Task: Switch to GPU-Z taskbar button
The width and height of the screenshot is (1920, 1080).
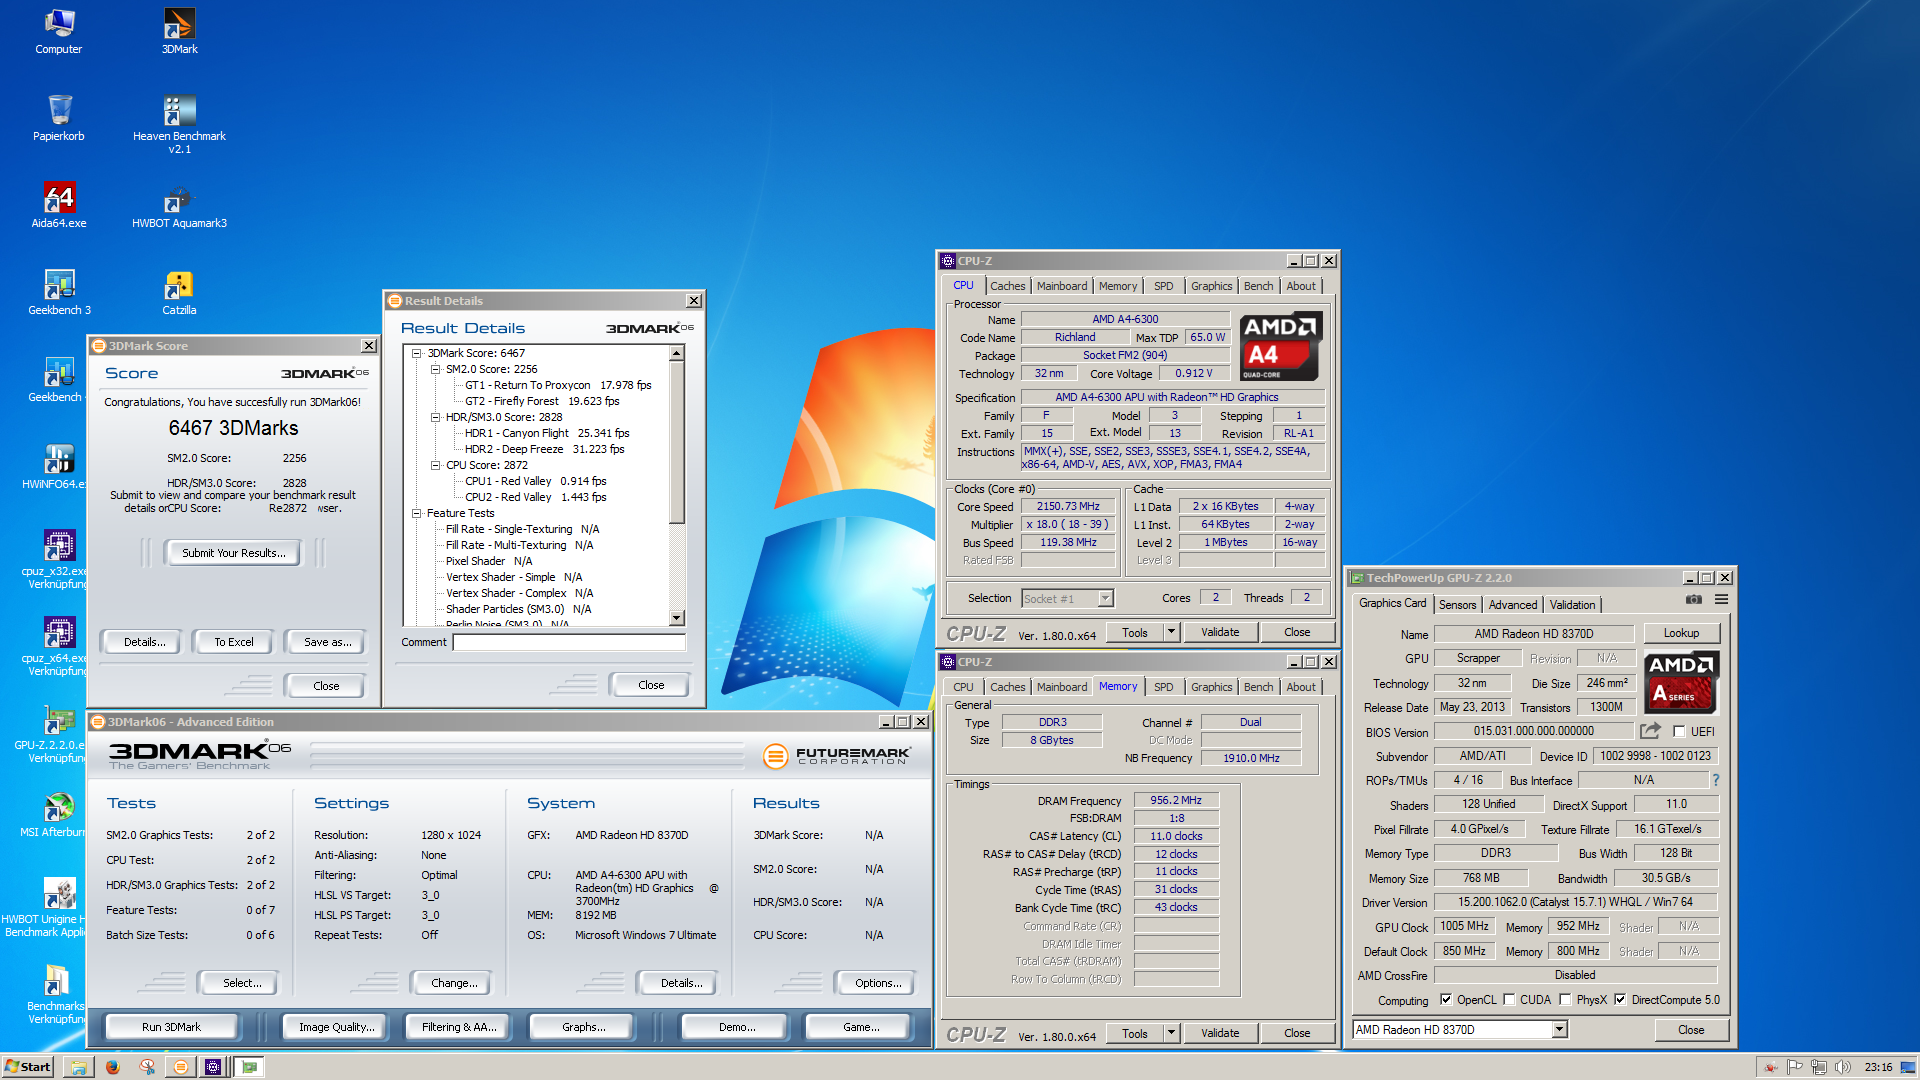Action: click(249, 1067)
